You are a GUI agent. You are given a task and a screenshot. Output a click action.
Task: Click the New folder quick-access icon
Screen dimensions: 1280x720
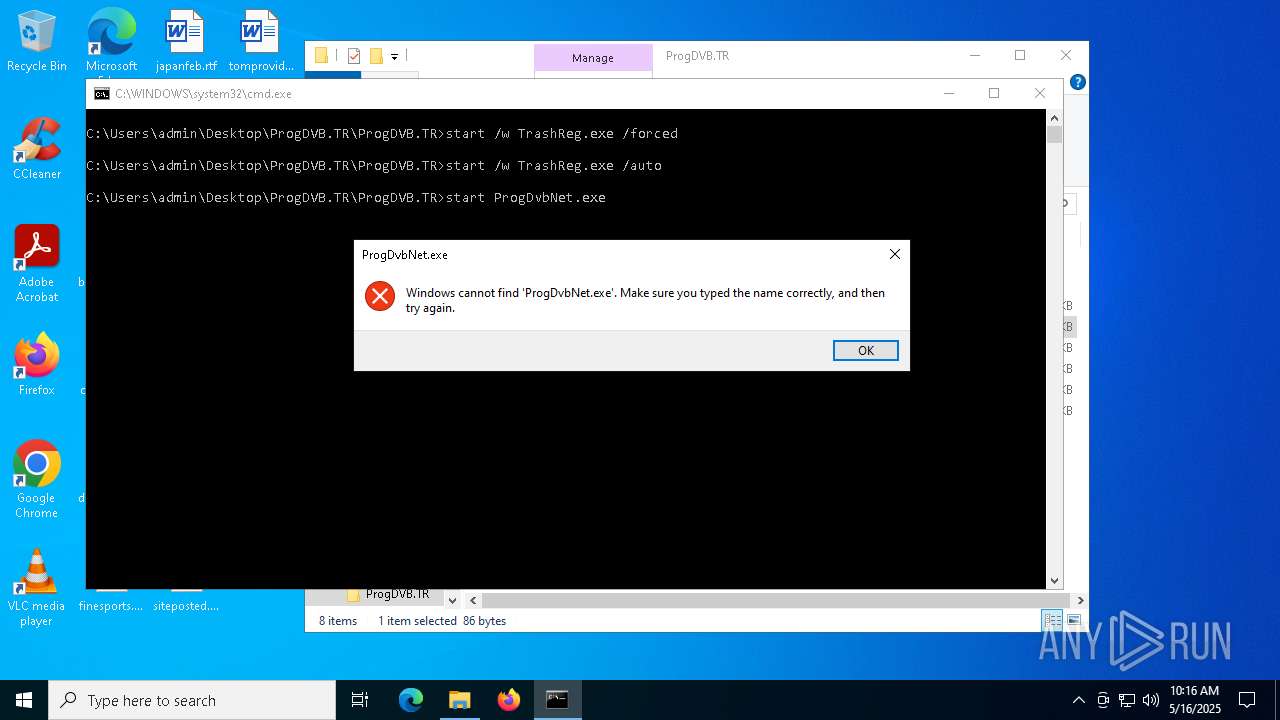click(x=376, y=56)
